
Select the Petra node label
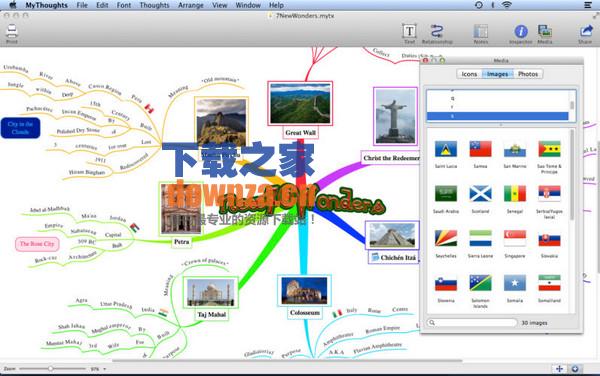[181, 242]
